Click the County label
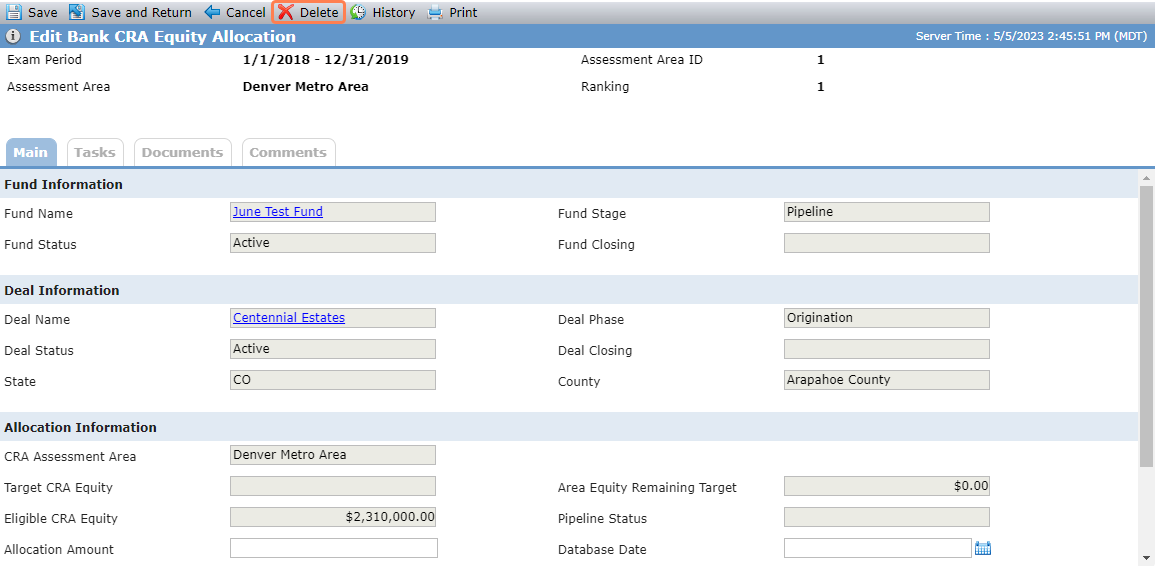This screenshot has height=566, width=1155. pyautogui.click(x=579, y=382)
